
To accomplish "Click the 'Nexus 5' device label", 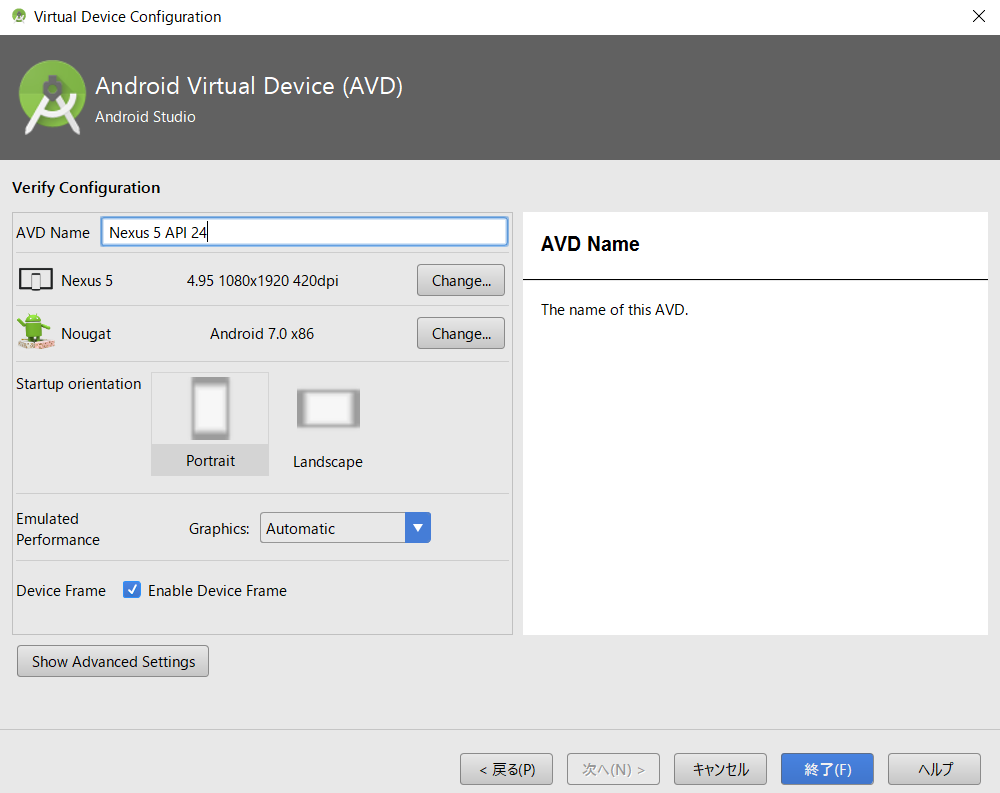I will [87, 281].
